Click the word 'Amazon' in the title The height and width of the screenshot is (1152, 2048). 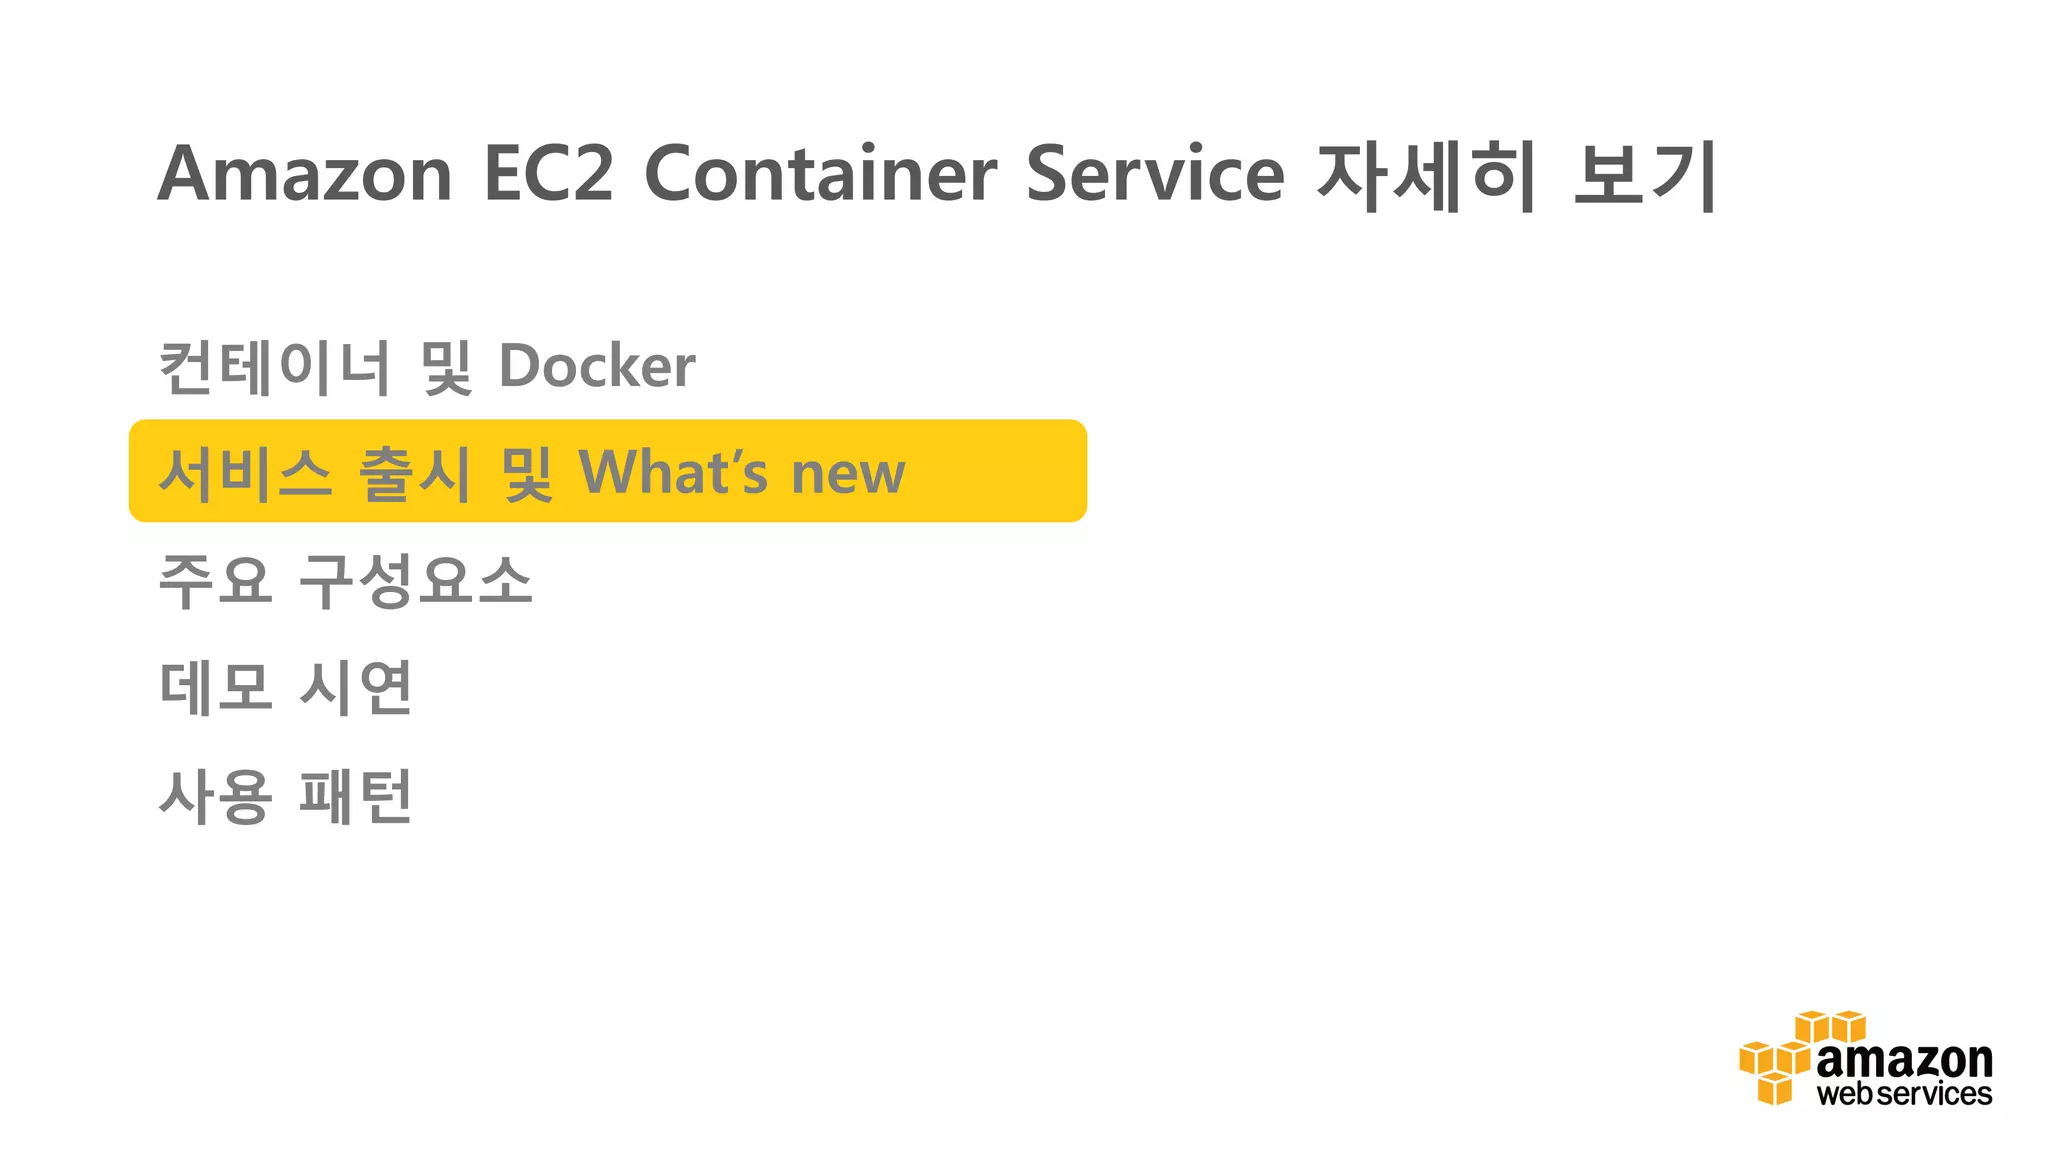tap(305, 174)
